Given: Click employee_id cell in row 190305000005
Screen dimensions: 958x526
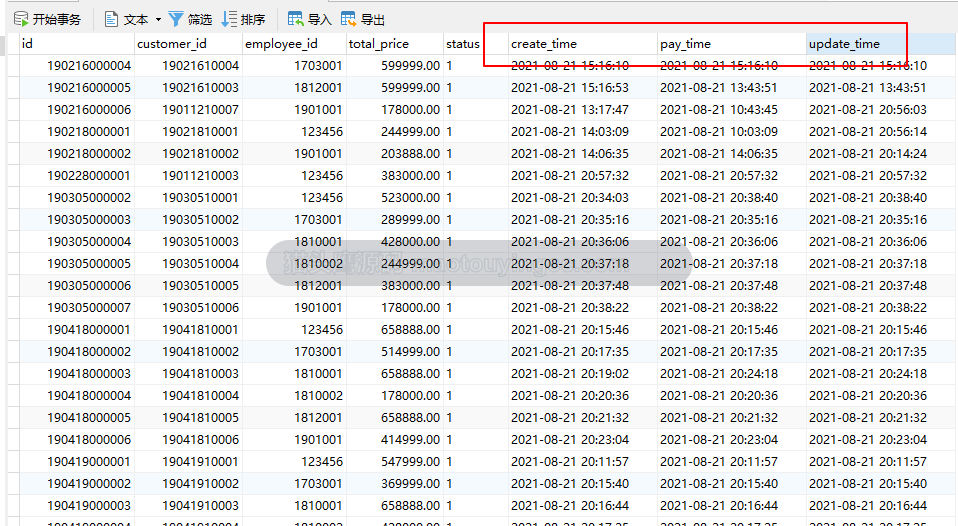Looking at the screenshot, I should click(x=294, y=264).
